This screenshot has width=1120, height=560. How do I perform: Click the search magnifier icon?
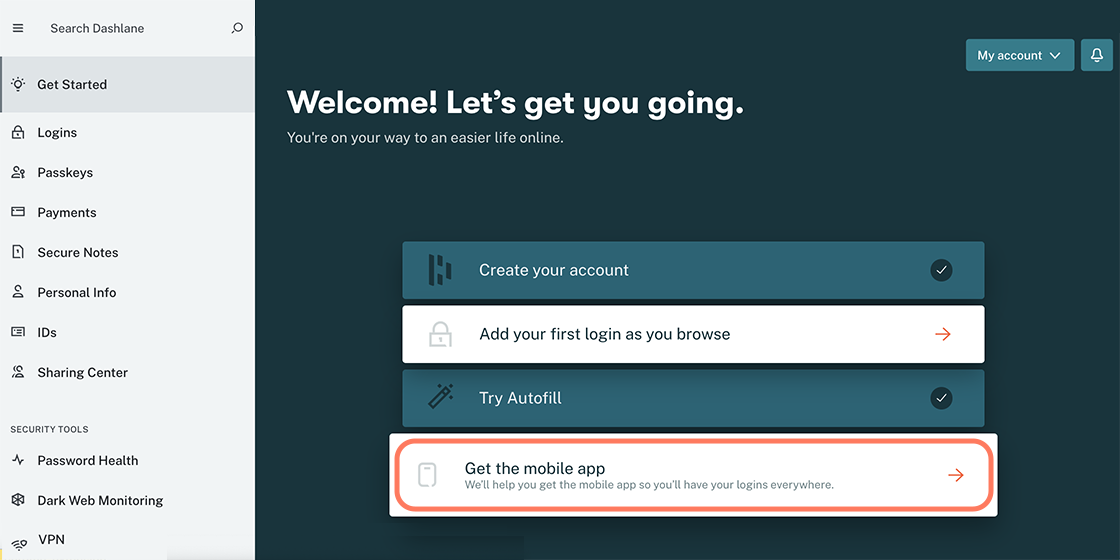click(x=237, y=29)
